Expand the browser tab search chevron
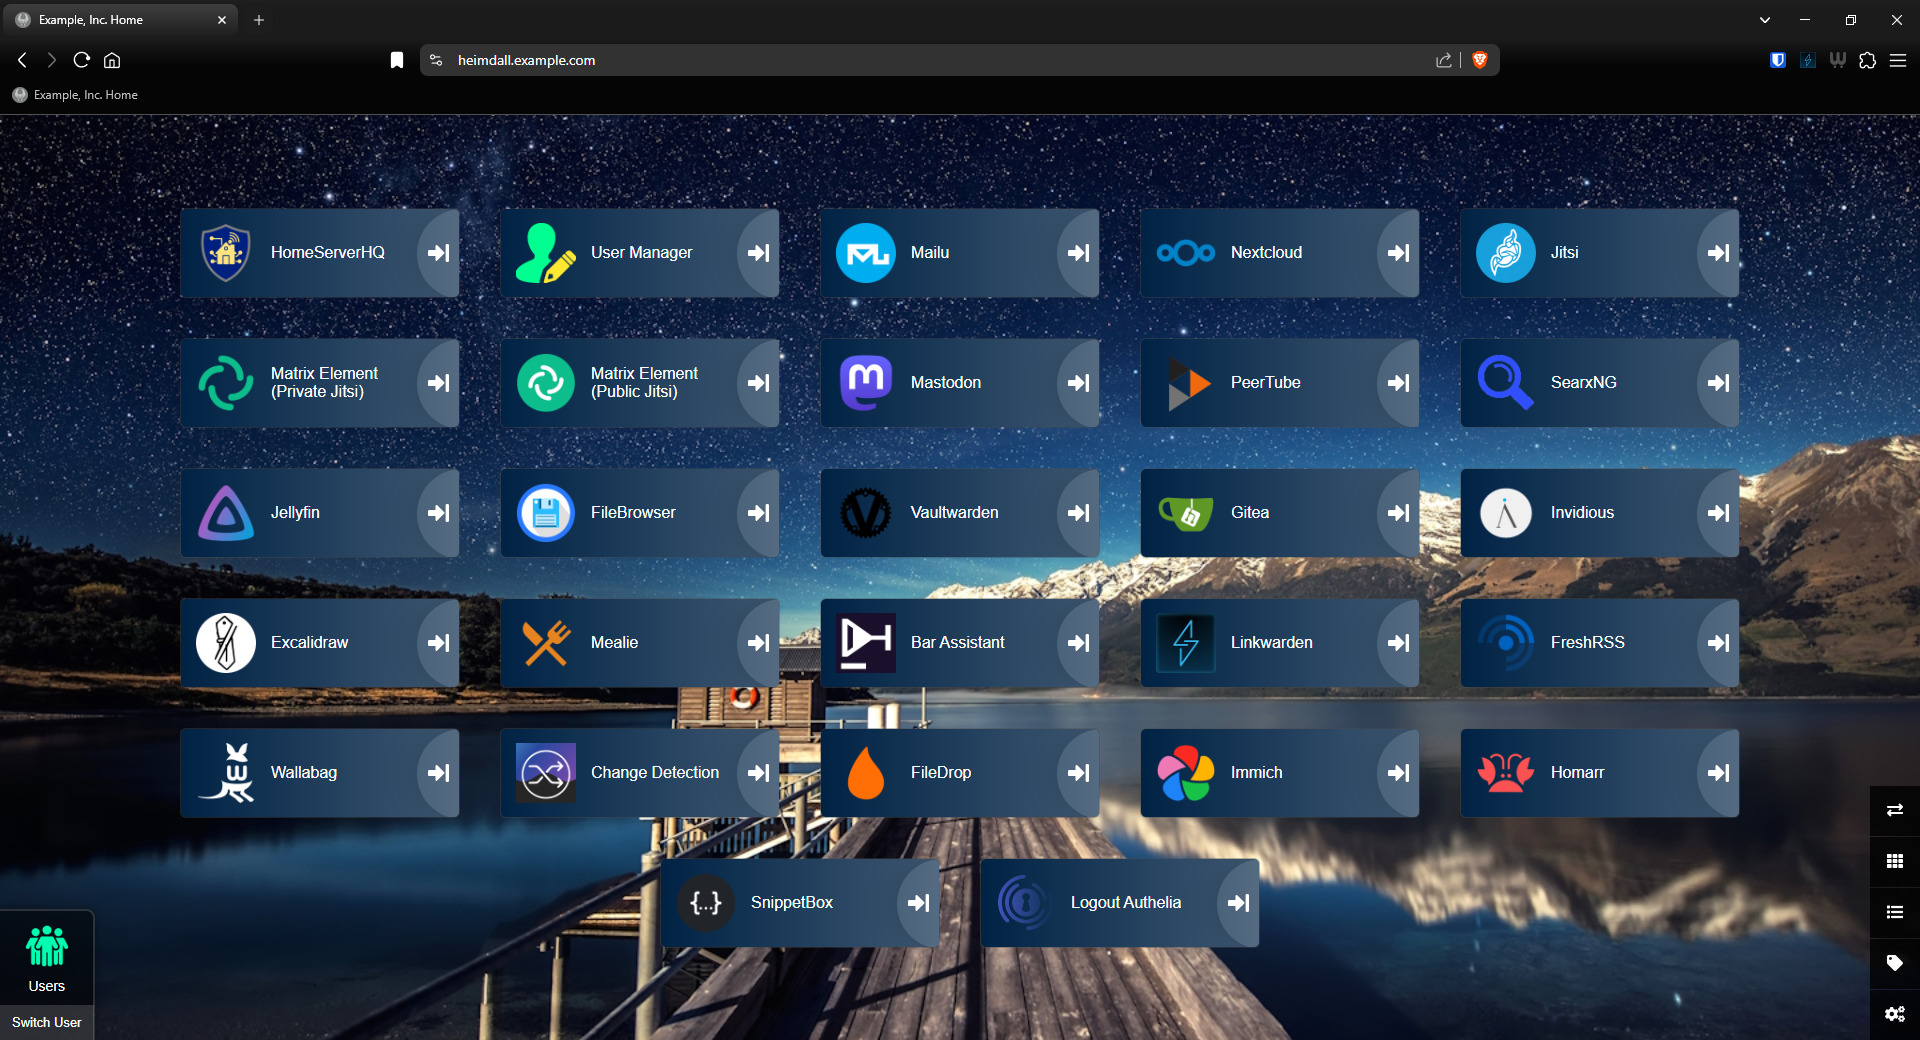 (x=1765, y=20)
